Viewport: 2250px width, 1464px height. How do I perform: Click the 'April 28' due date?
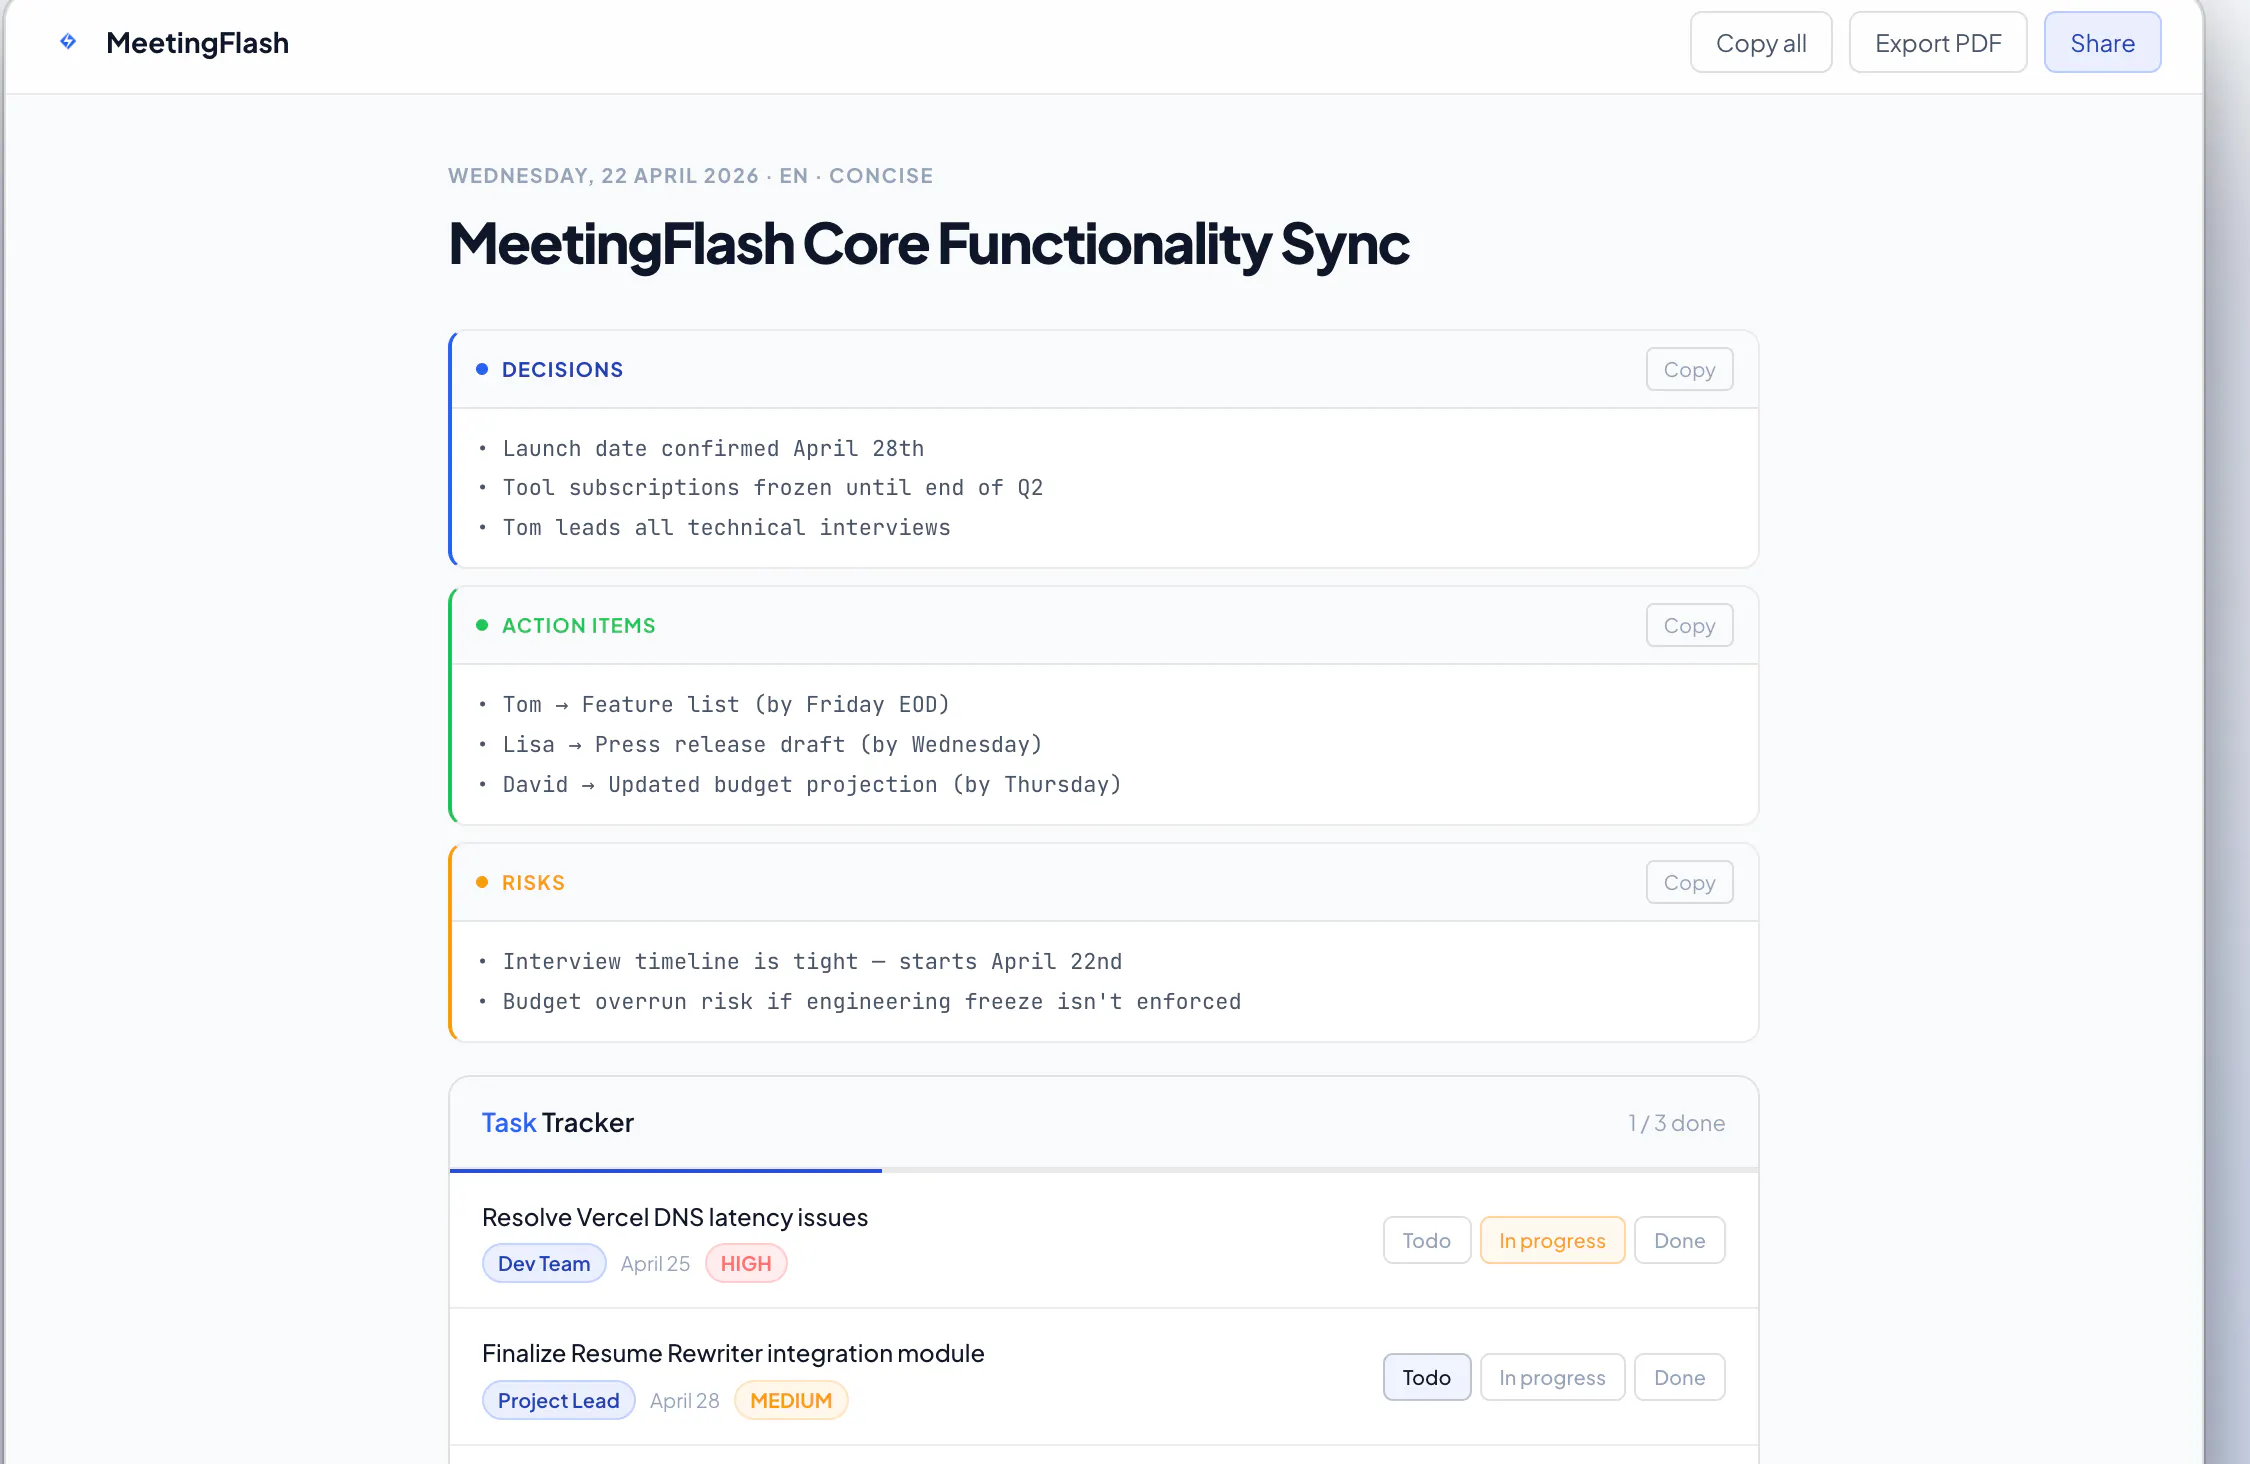click(684, 1400)
